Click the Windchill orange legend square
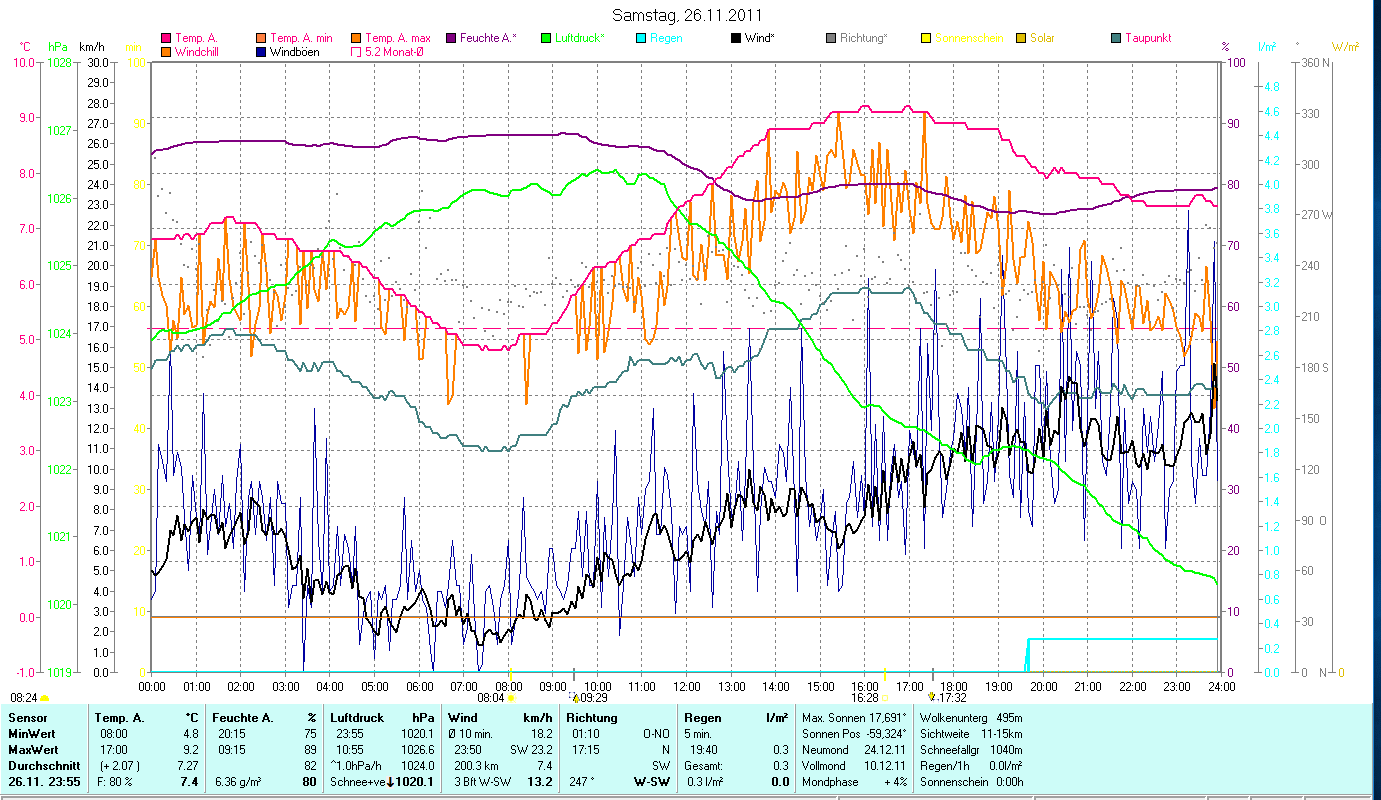The width and height of the screenshot is (1381, 800). pos(166,51)
